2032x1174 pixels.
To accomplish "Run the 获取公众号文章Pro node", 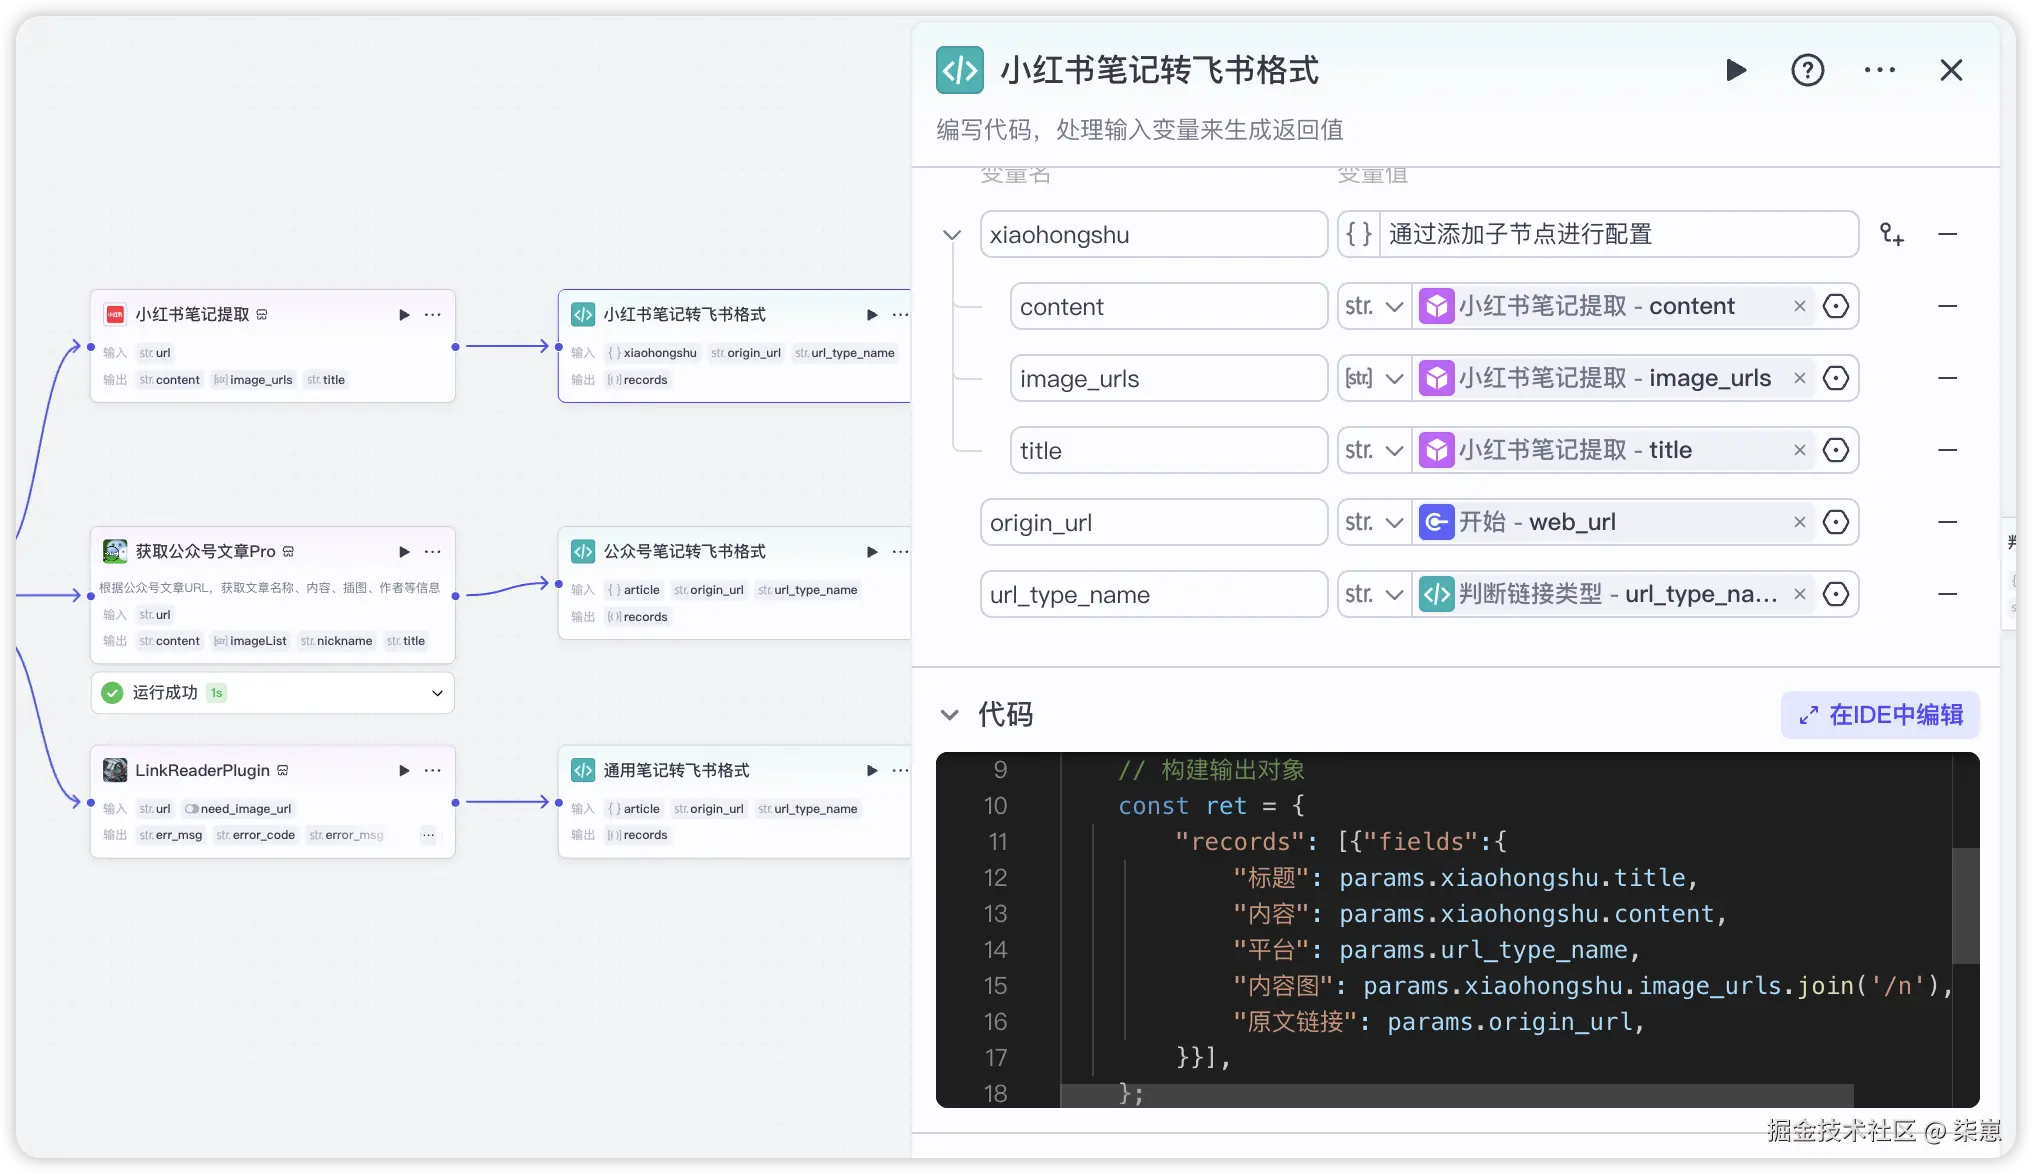I will (404, 552).
